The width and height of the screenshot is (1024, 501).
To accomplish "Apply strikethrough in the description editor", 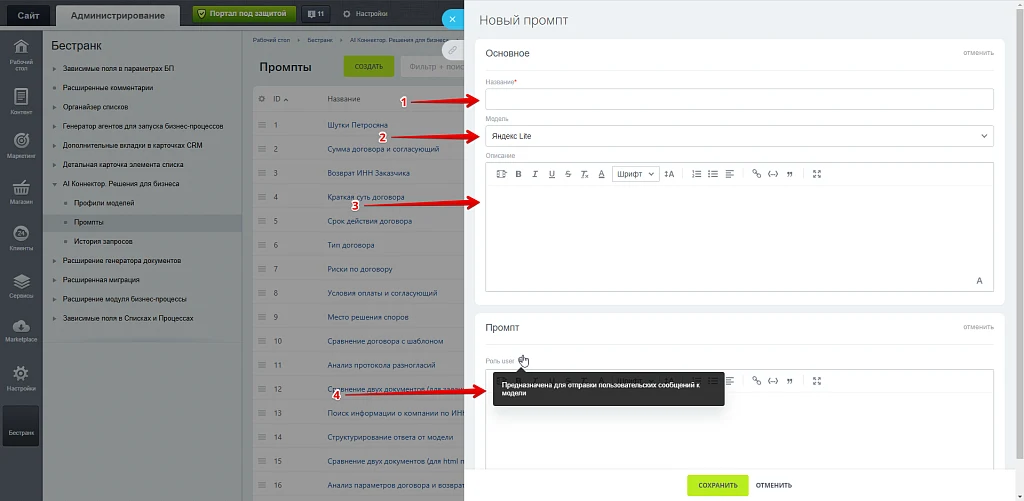I will pyautogui.click(x=568, y=174).
